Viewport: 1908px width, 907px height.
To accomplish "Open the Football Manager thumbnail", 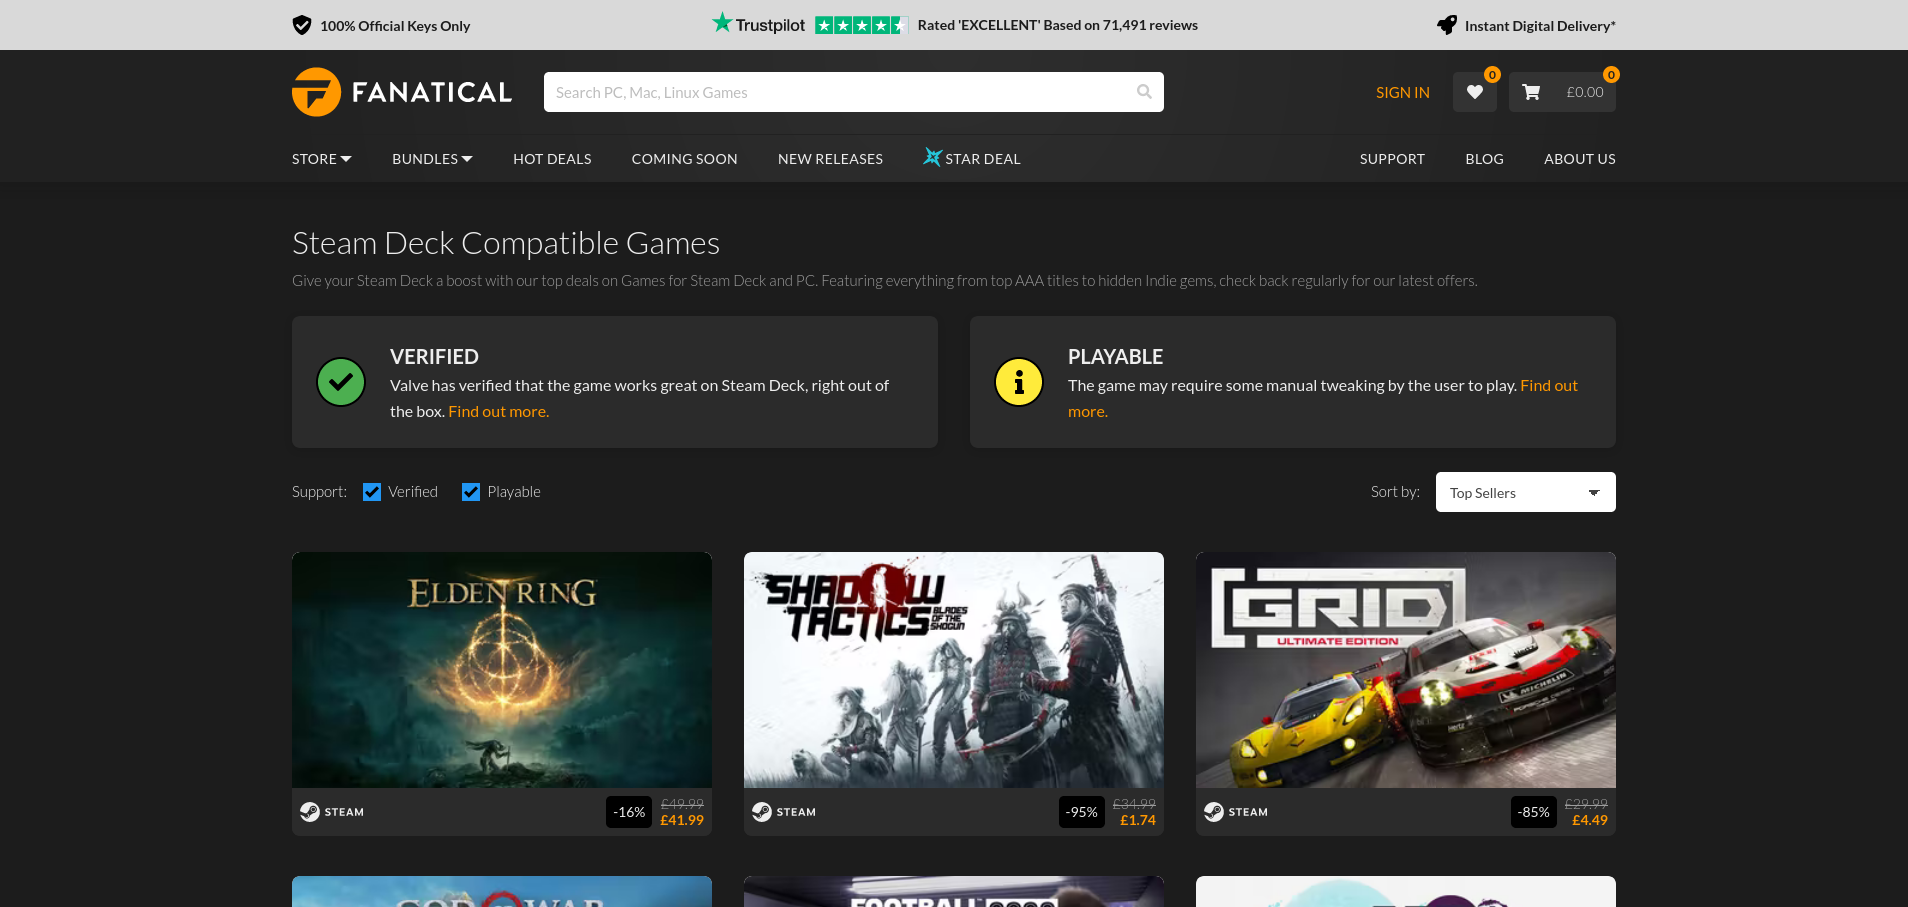I will point(954,892).
